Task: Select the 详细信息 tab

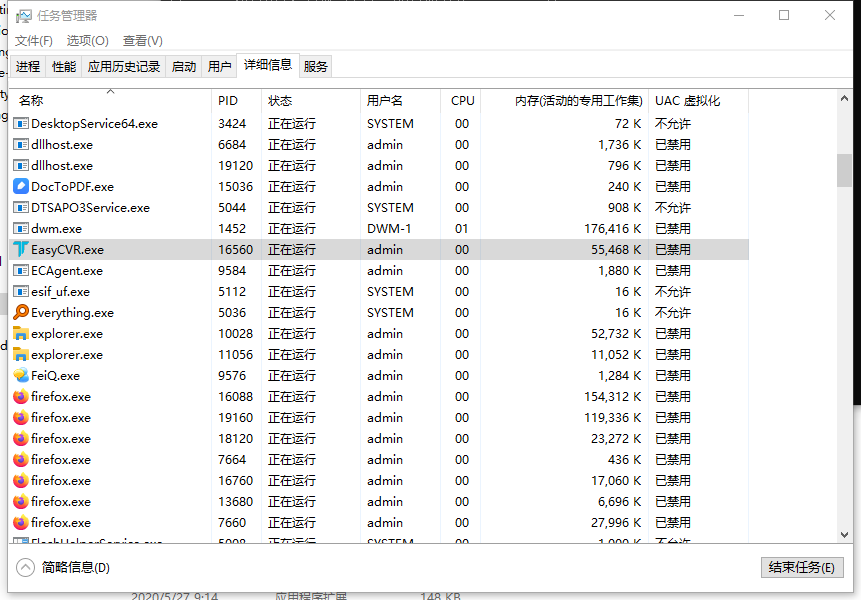Action: click(x=268, y=65)
